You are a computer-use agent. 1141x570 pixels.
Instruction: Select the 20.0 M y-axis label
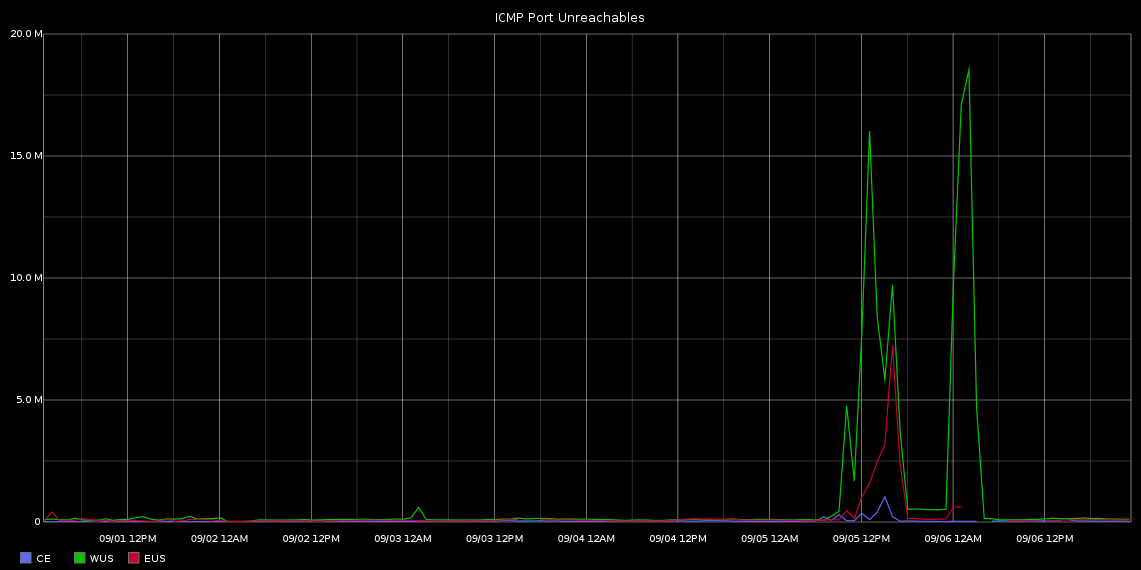26,34
